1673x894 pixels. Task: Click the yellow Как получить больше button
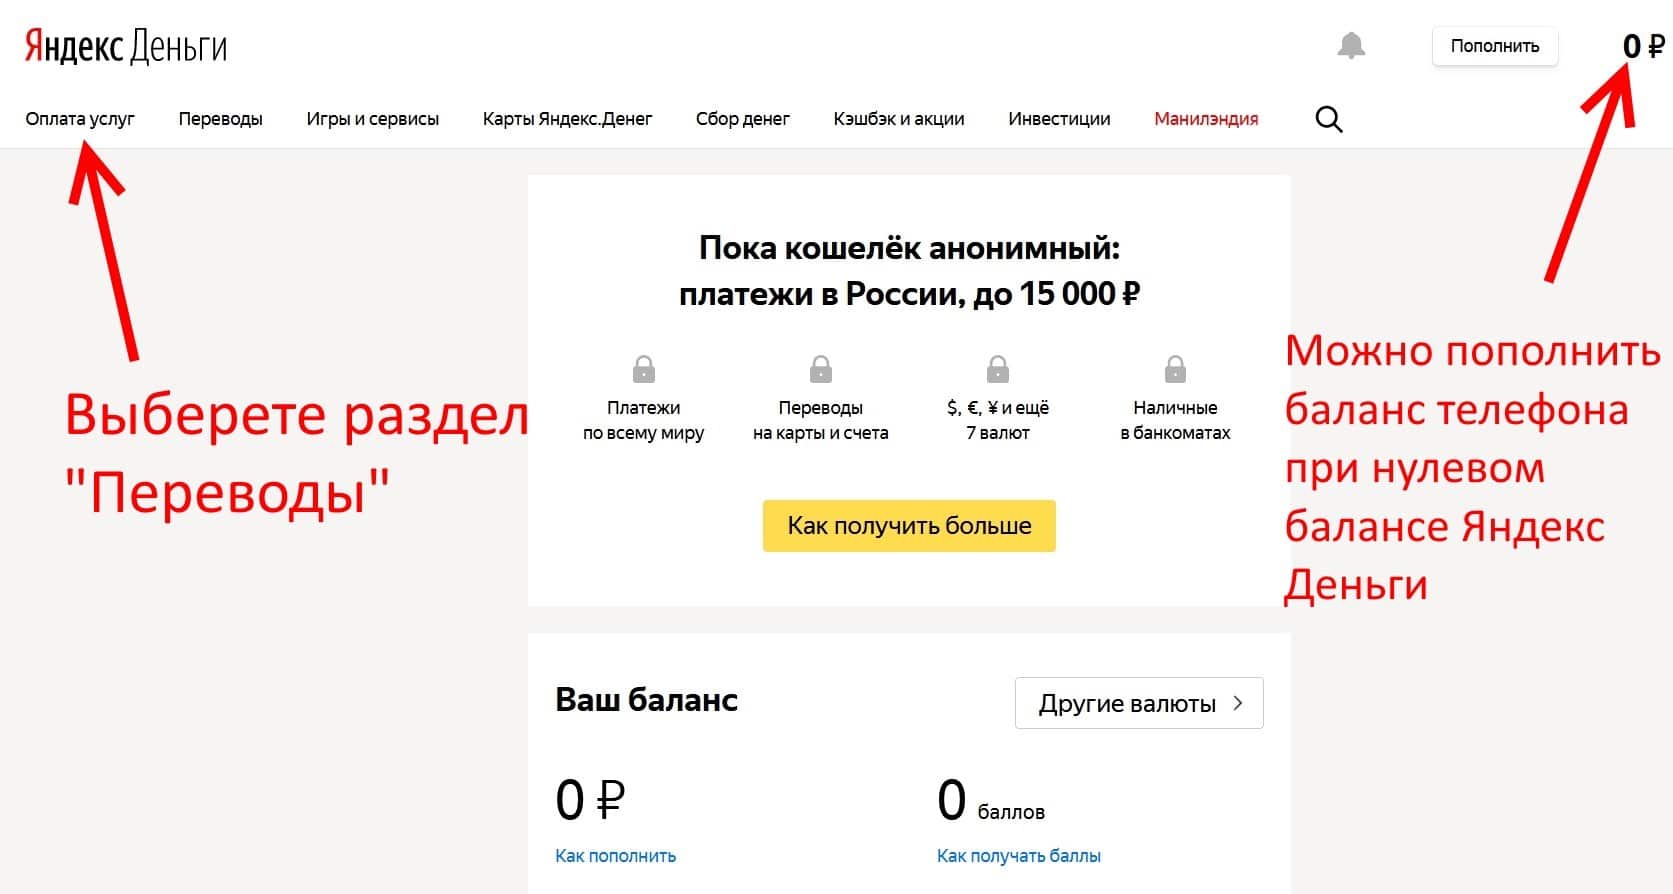point(909,526)
